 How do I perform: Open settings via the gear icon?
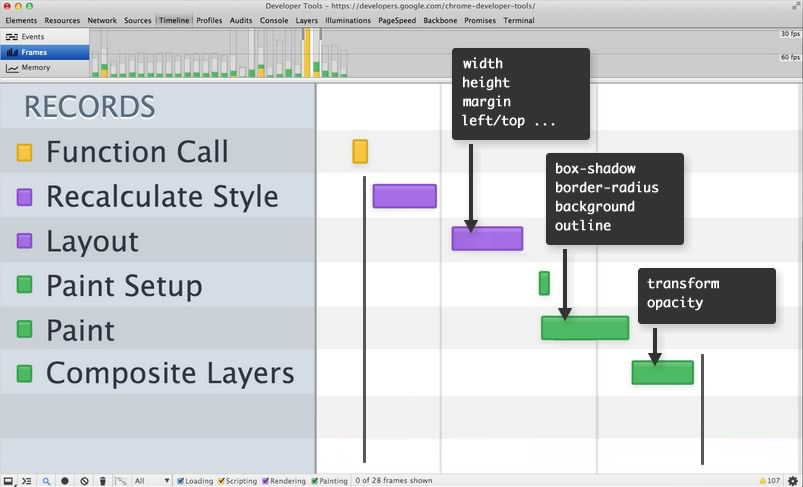[792, 481]
